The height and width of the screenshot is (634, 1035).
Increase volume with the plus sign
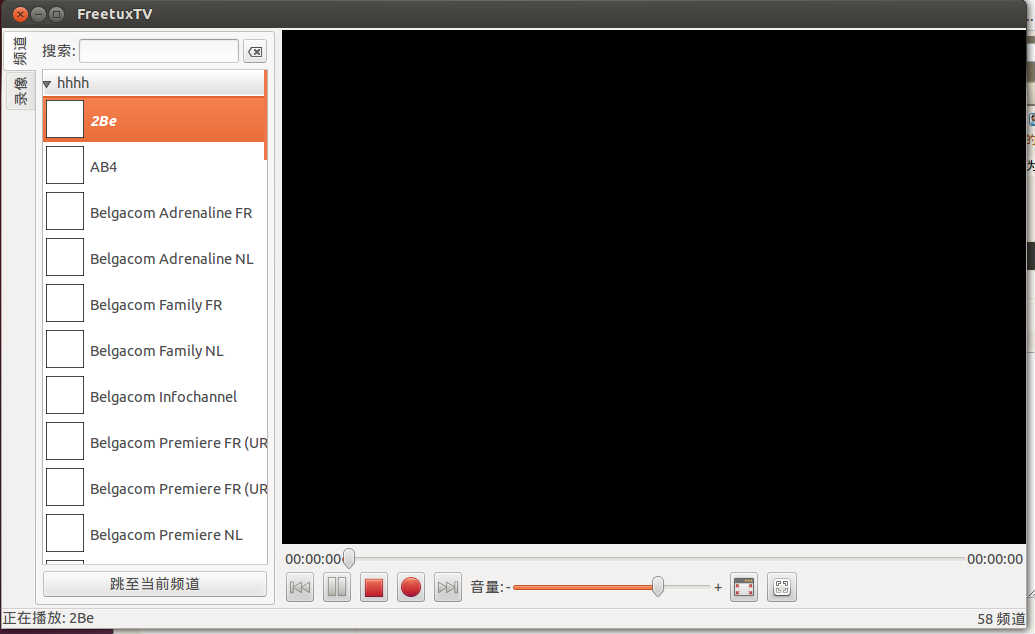click(x=718, y=587)
